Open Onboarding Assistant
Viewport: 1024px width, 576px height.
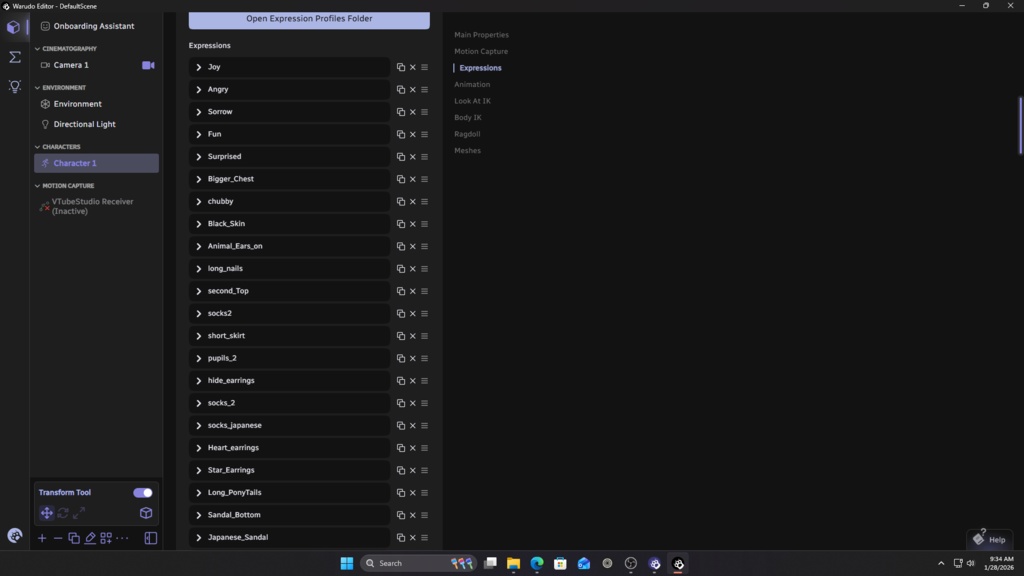click(96, 26)
